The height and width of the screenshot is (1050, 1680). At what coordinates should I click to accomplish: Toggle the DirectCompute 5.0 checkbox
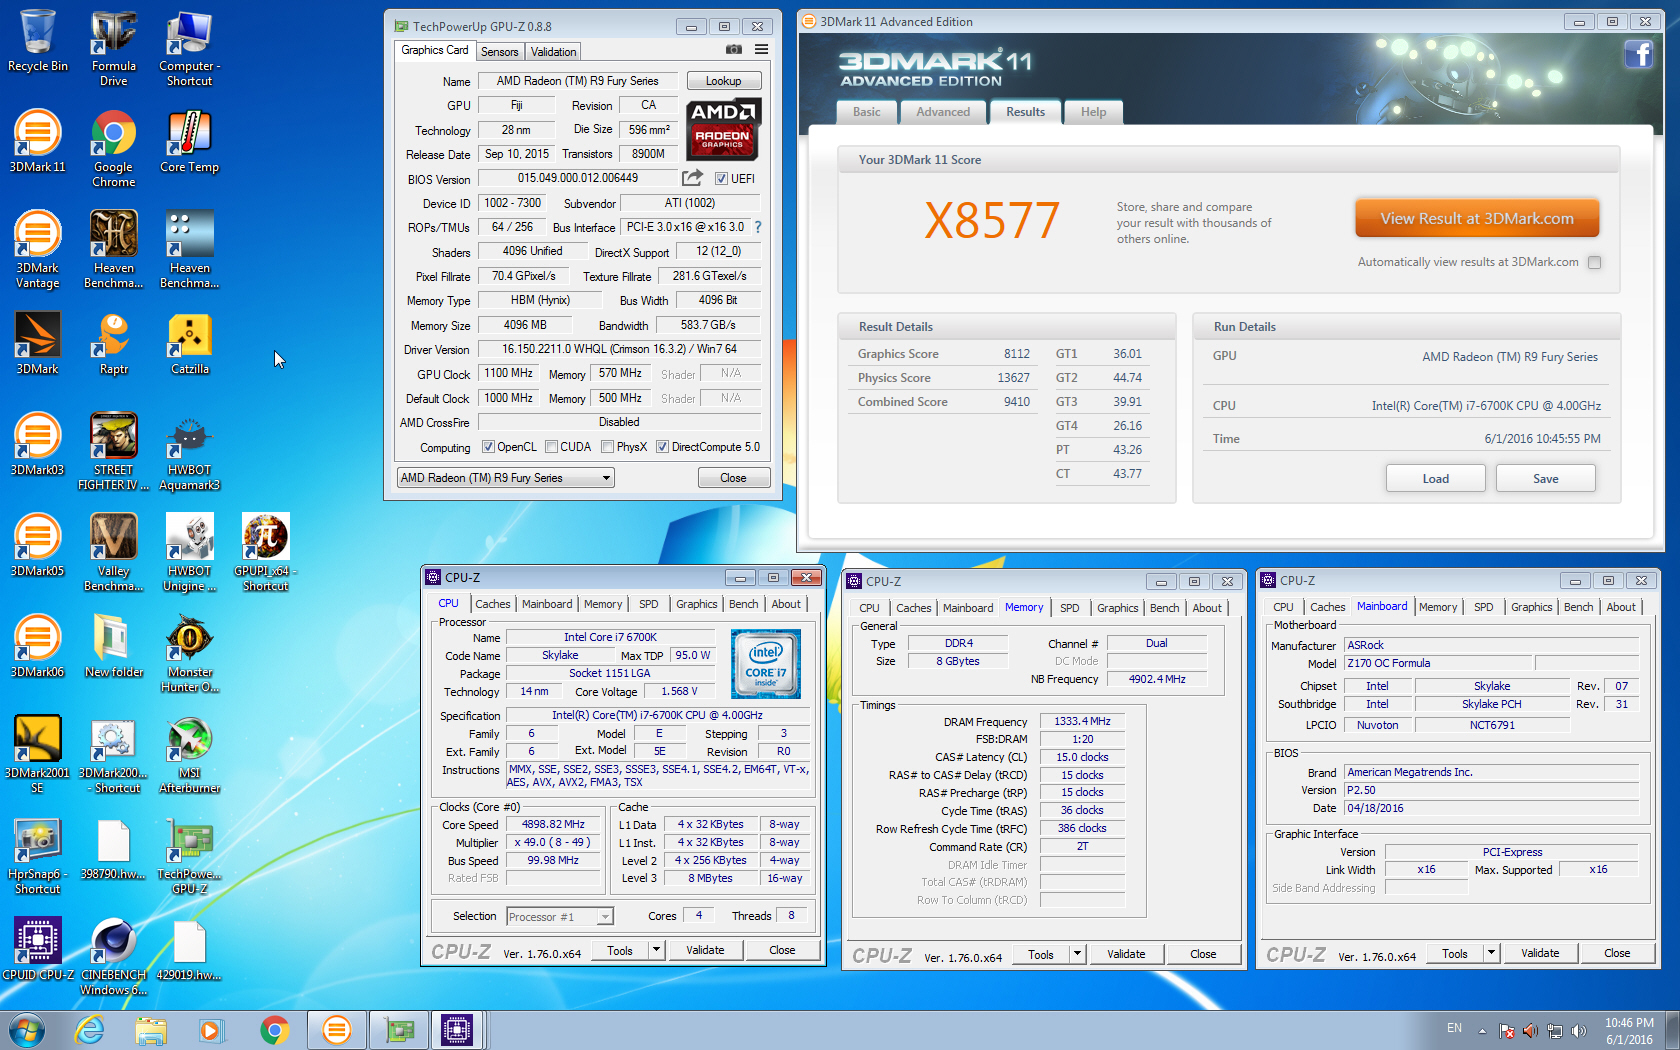[x=662, y=447]
